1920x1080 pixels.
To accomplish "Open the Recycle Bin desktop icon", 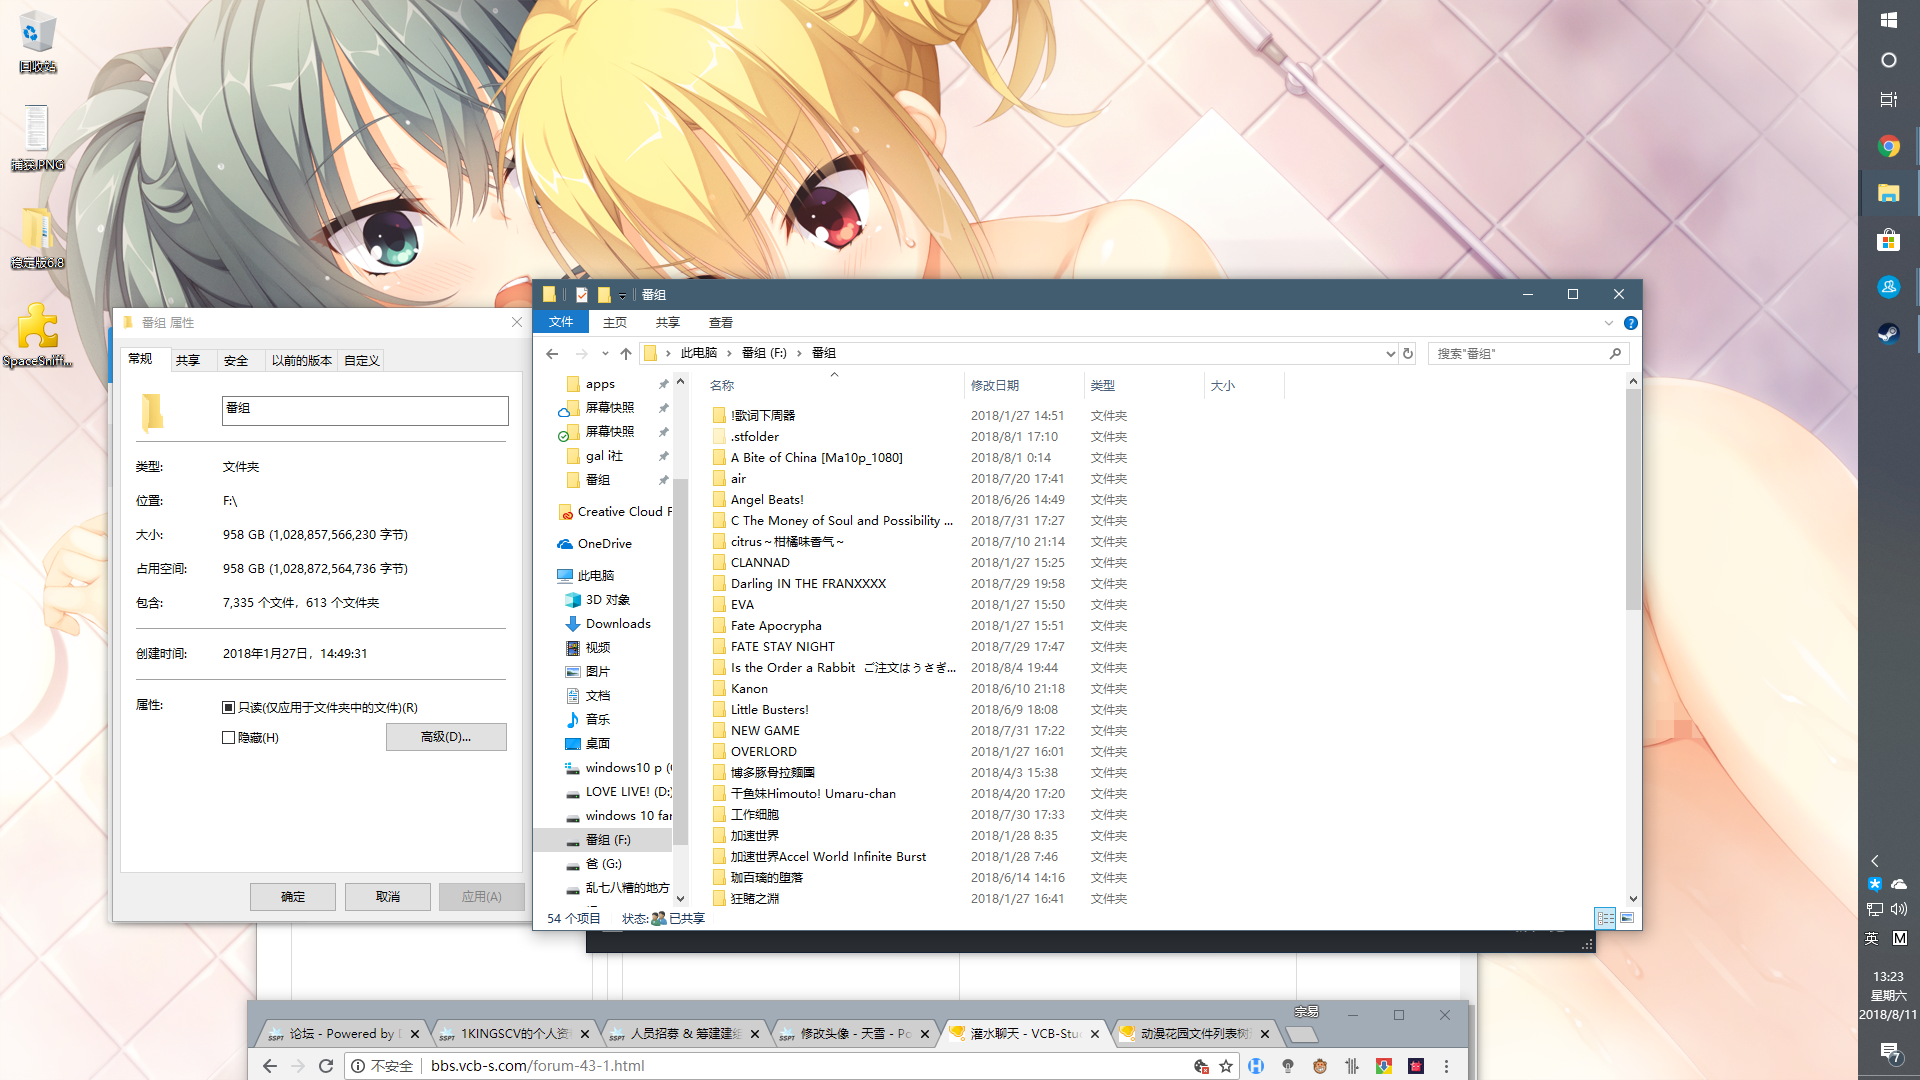I will pos(37,42).
